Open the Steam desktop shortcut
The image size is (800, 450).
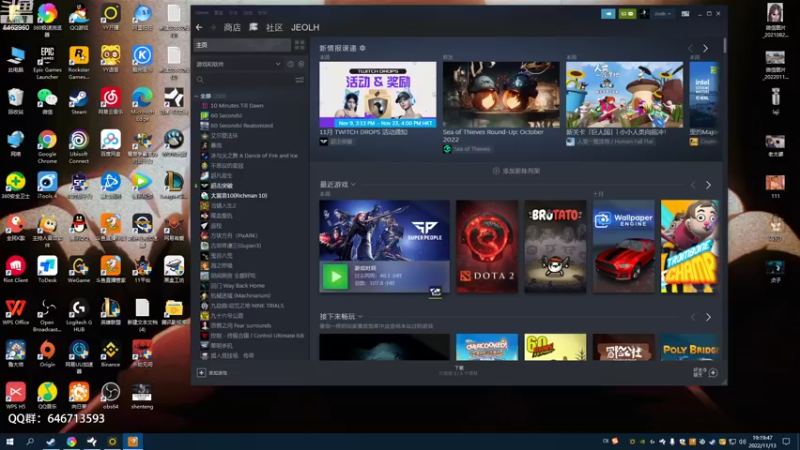coord(79,102)
